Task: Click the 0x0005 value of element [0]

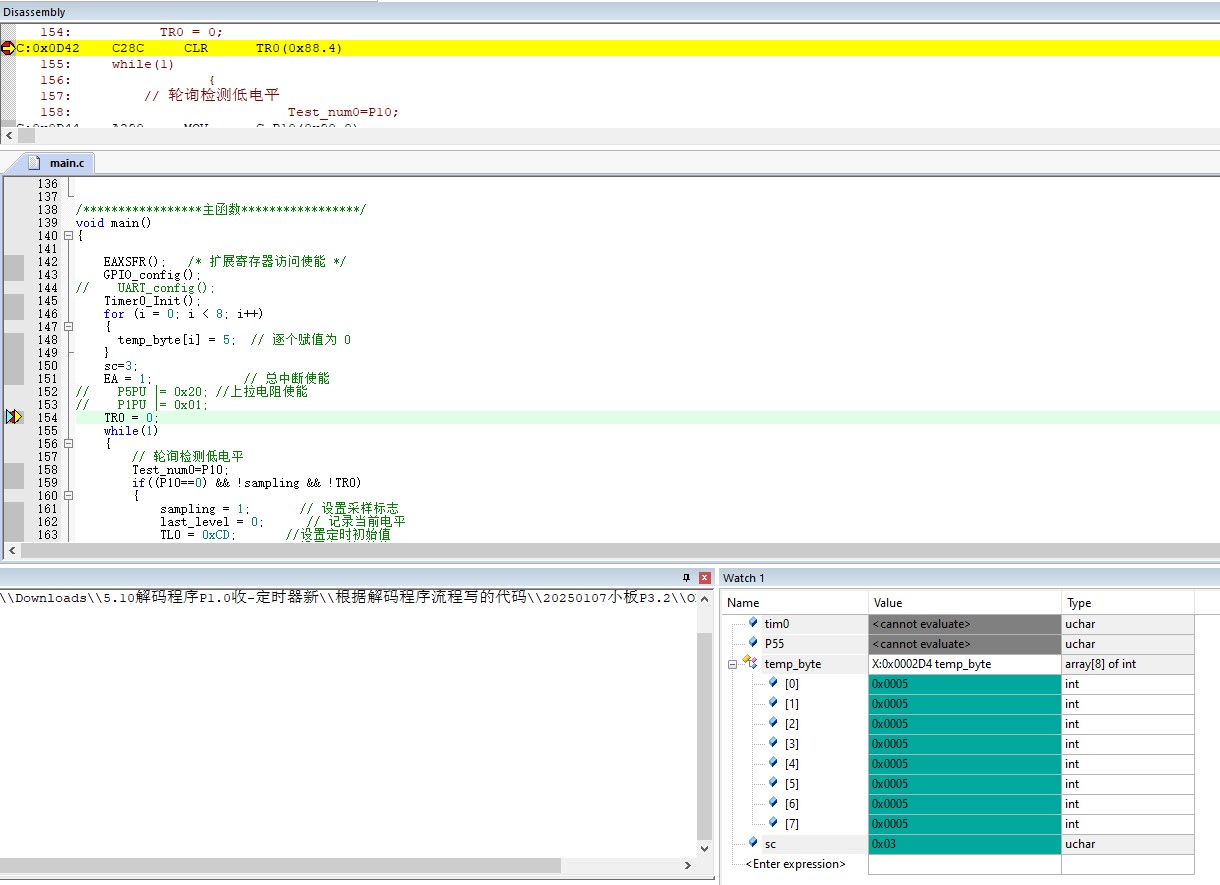Action: point(965,684)
